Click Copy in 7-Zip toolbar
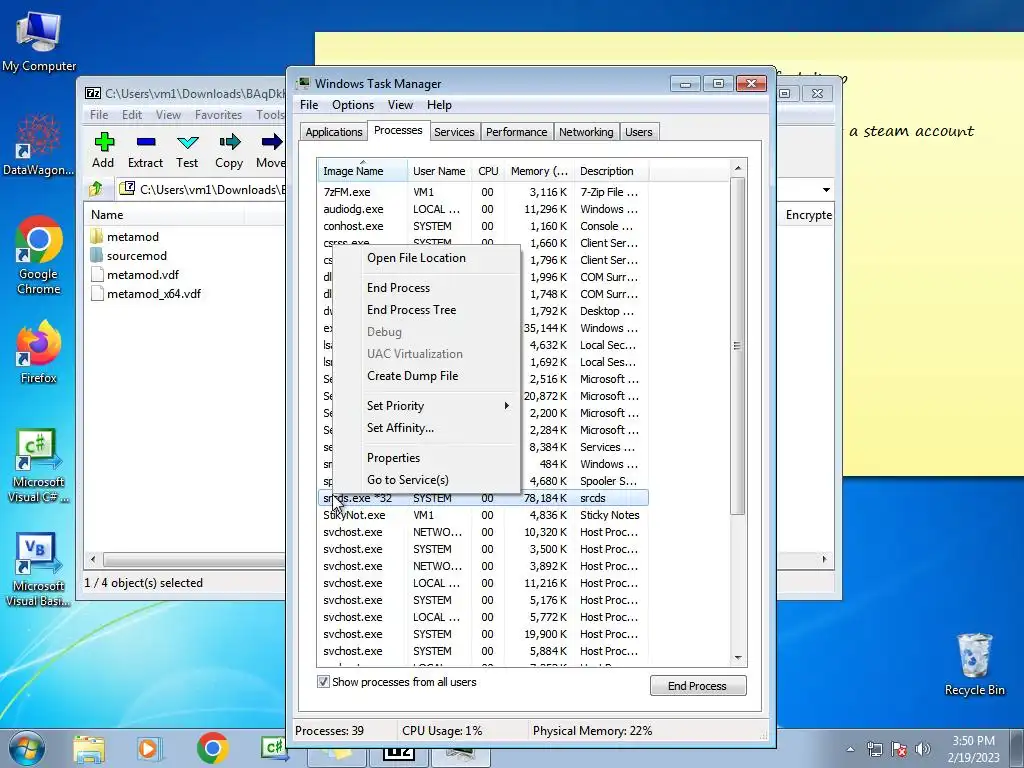This screenshot has height=768, width=1024. coord(229,151)
